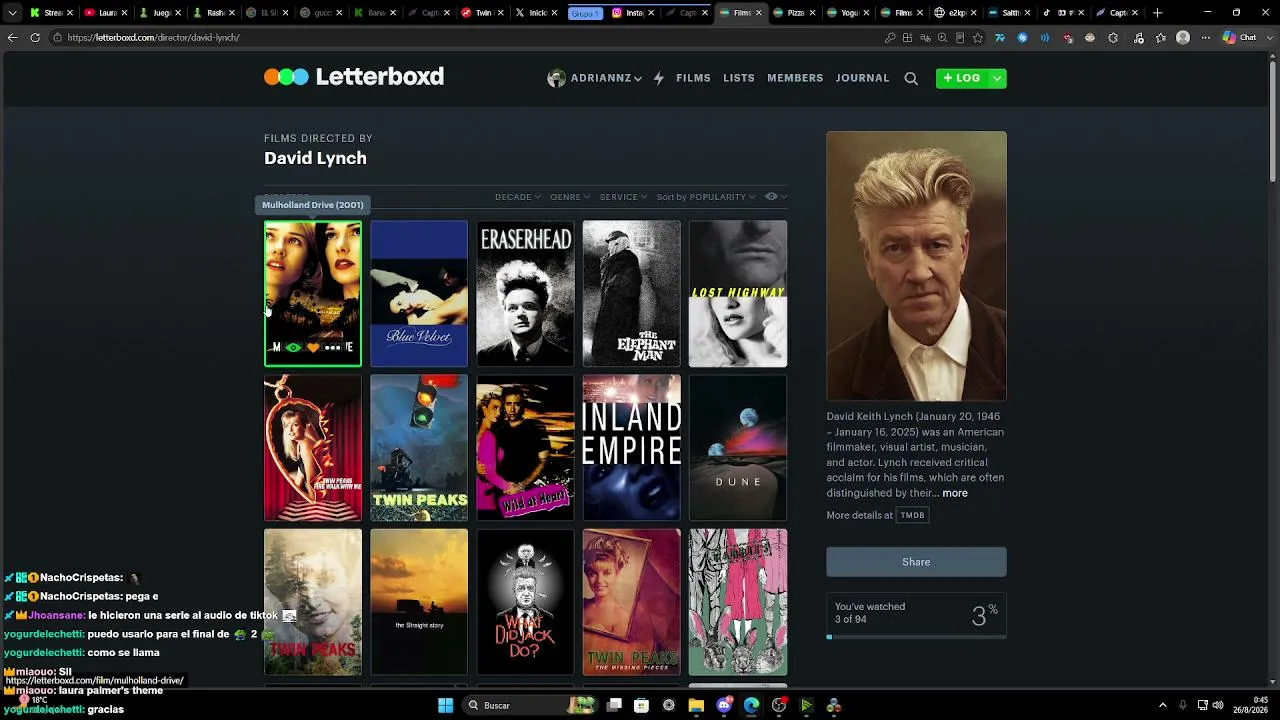Image resolution: width=1280 pixels, height=720 pixels.
Task: Click the Share button
Action: point(916,562)
